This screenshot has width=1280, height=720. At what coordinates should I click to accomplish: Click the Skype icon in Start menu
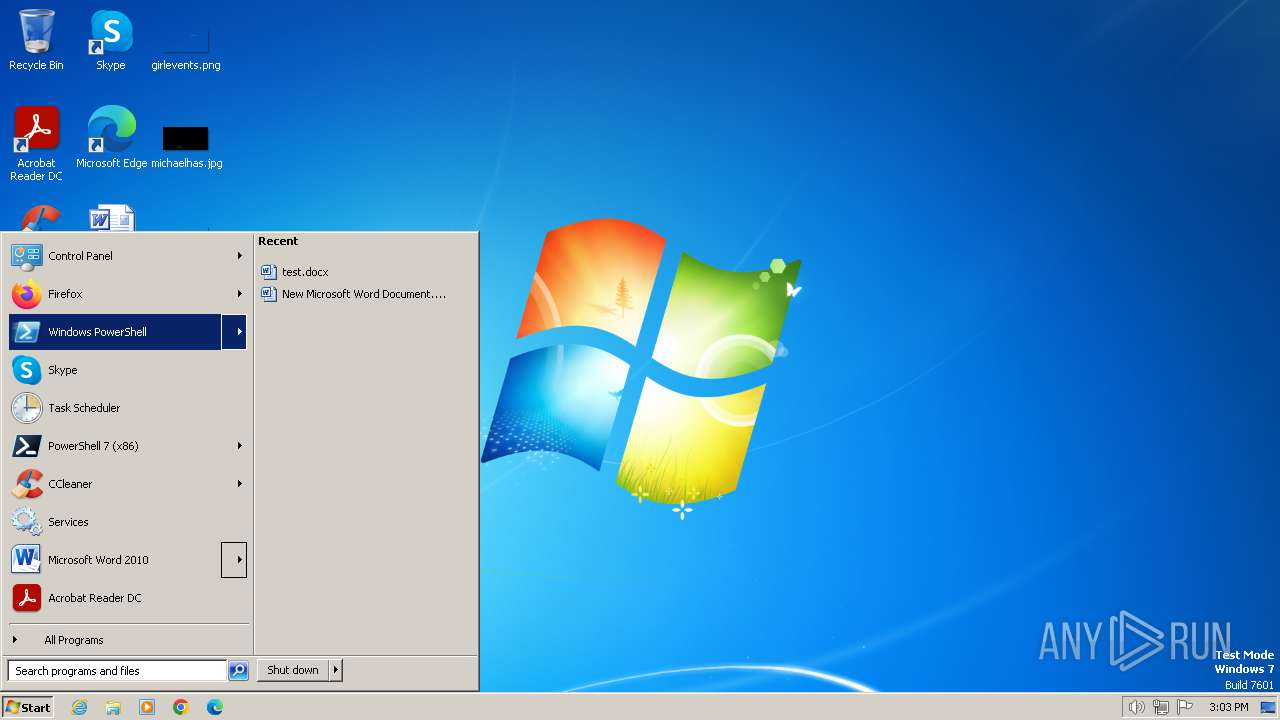tap(27, 370)
